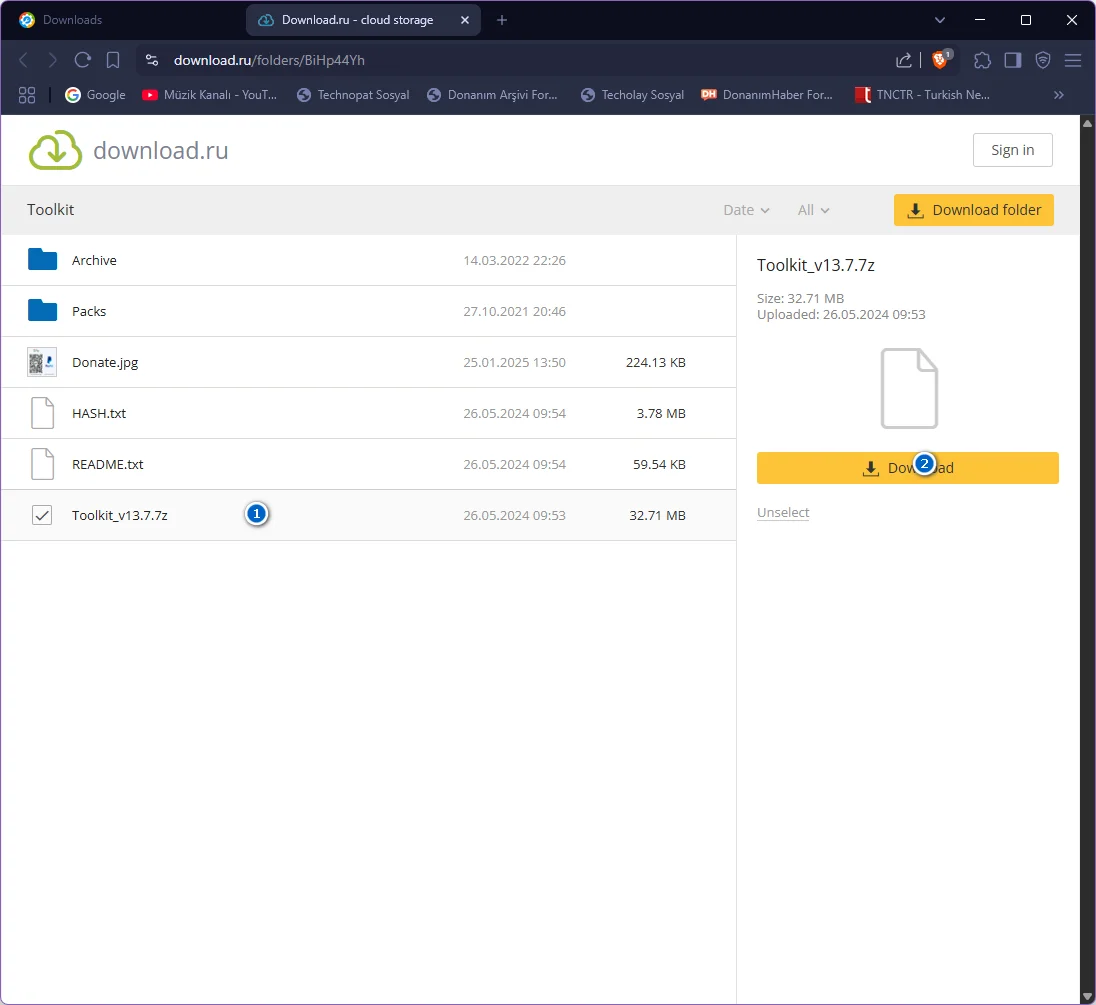Click the HASH.txt file name
Viewport: 1096px width, 1005px height.
click(99, 413)
